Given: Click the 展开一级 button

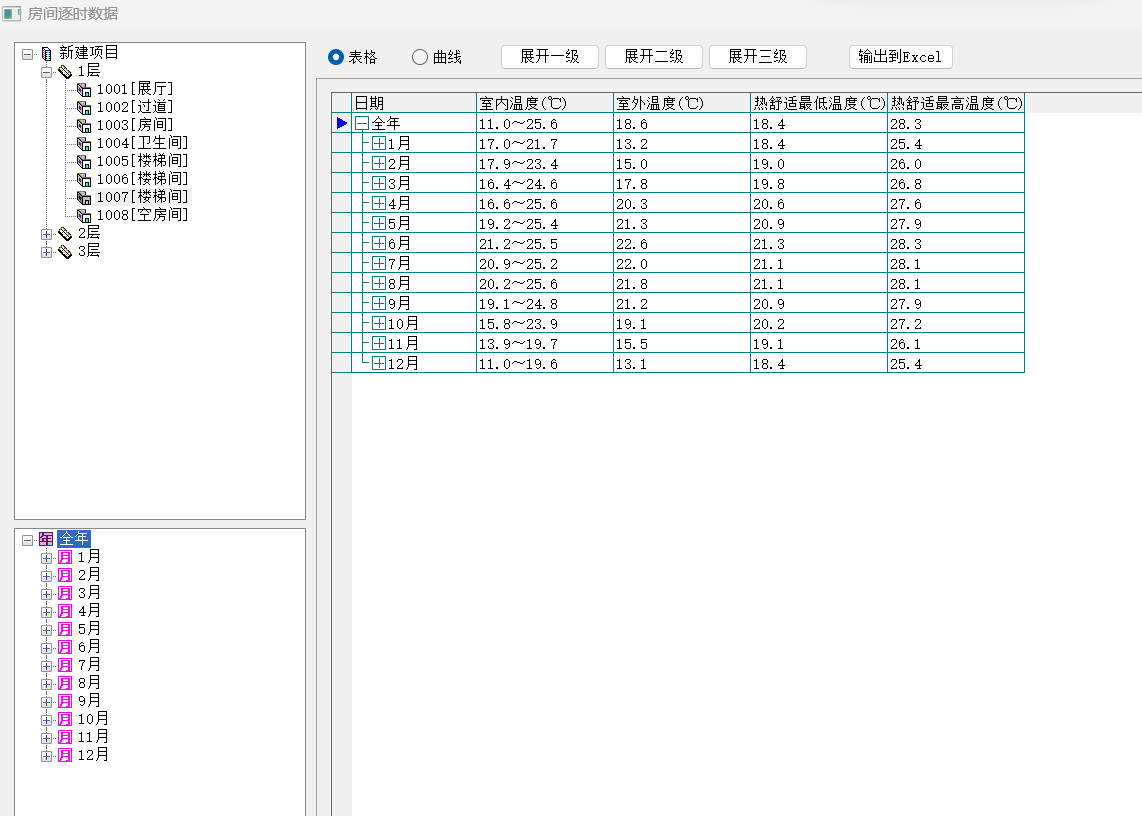Looking at the screenshot, I should point(549,57).
